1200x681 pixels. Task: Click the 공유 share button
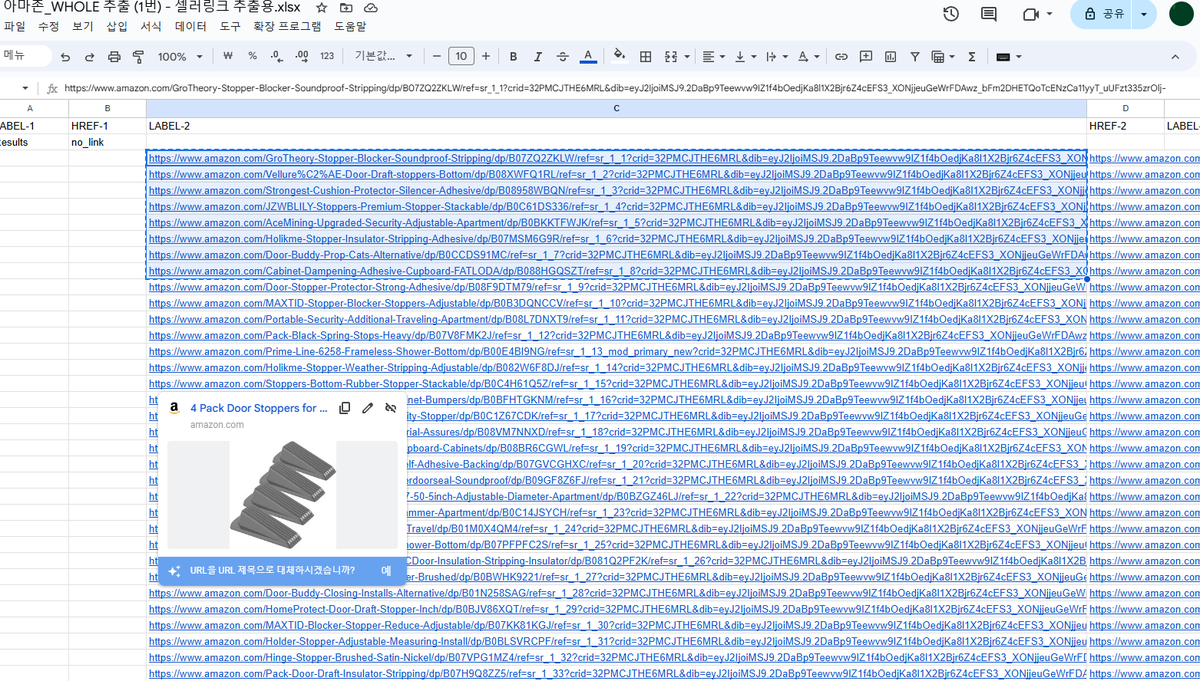[1102, 14]
